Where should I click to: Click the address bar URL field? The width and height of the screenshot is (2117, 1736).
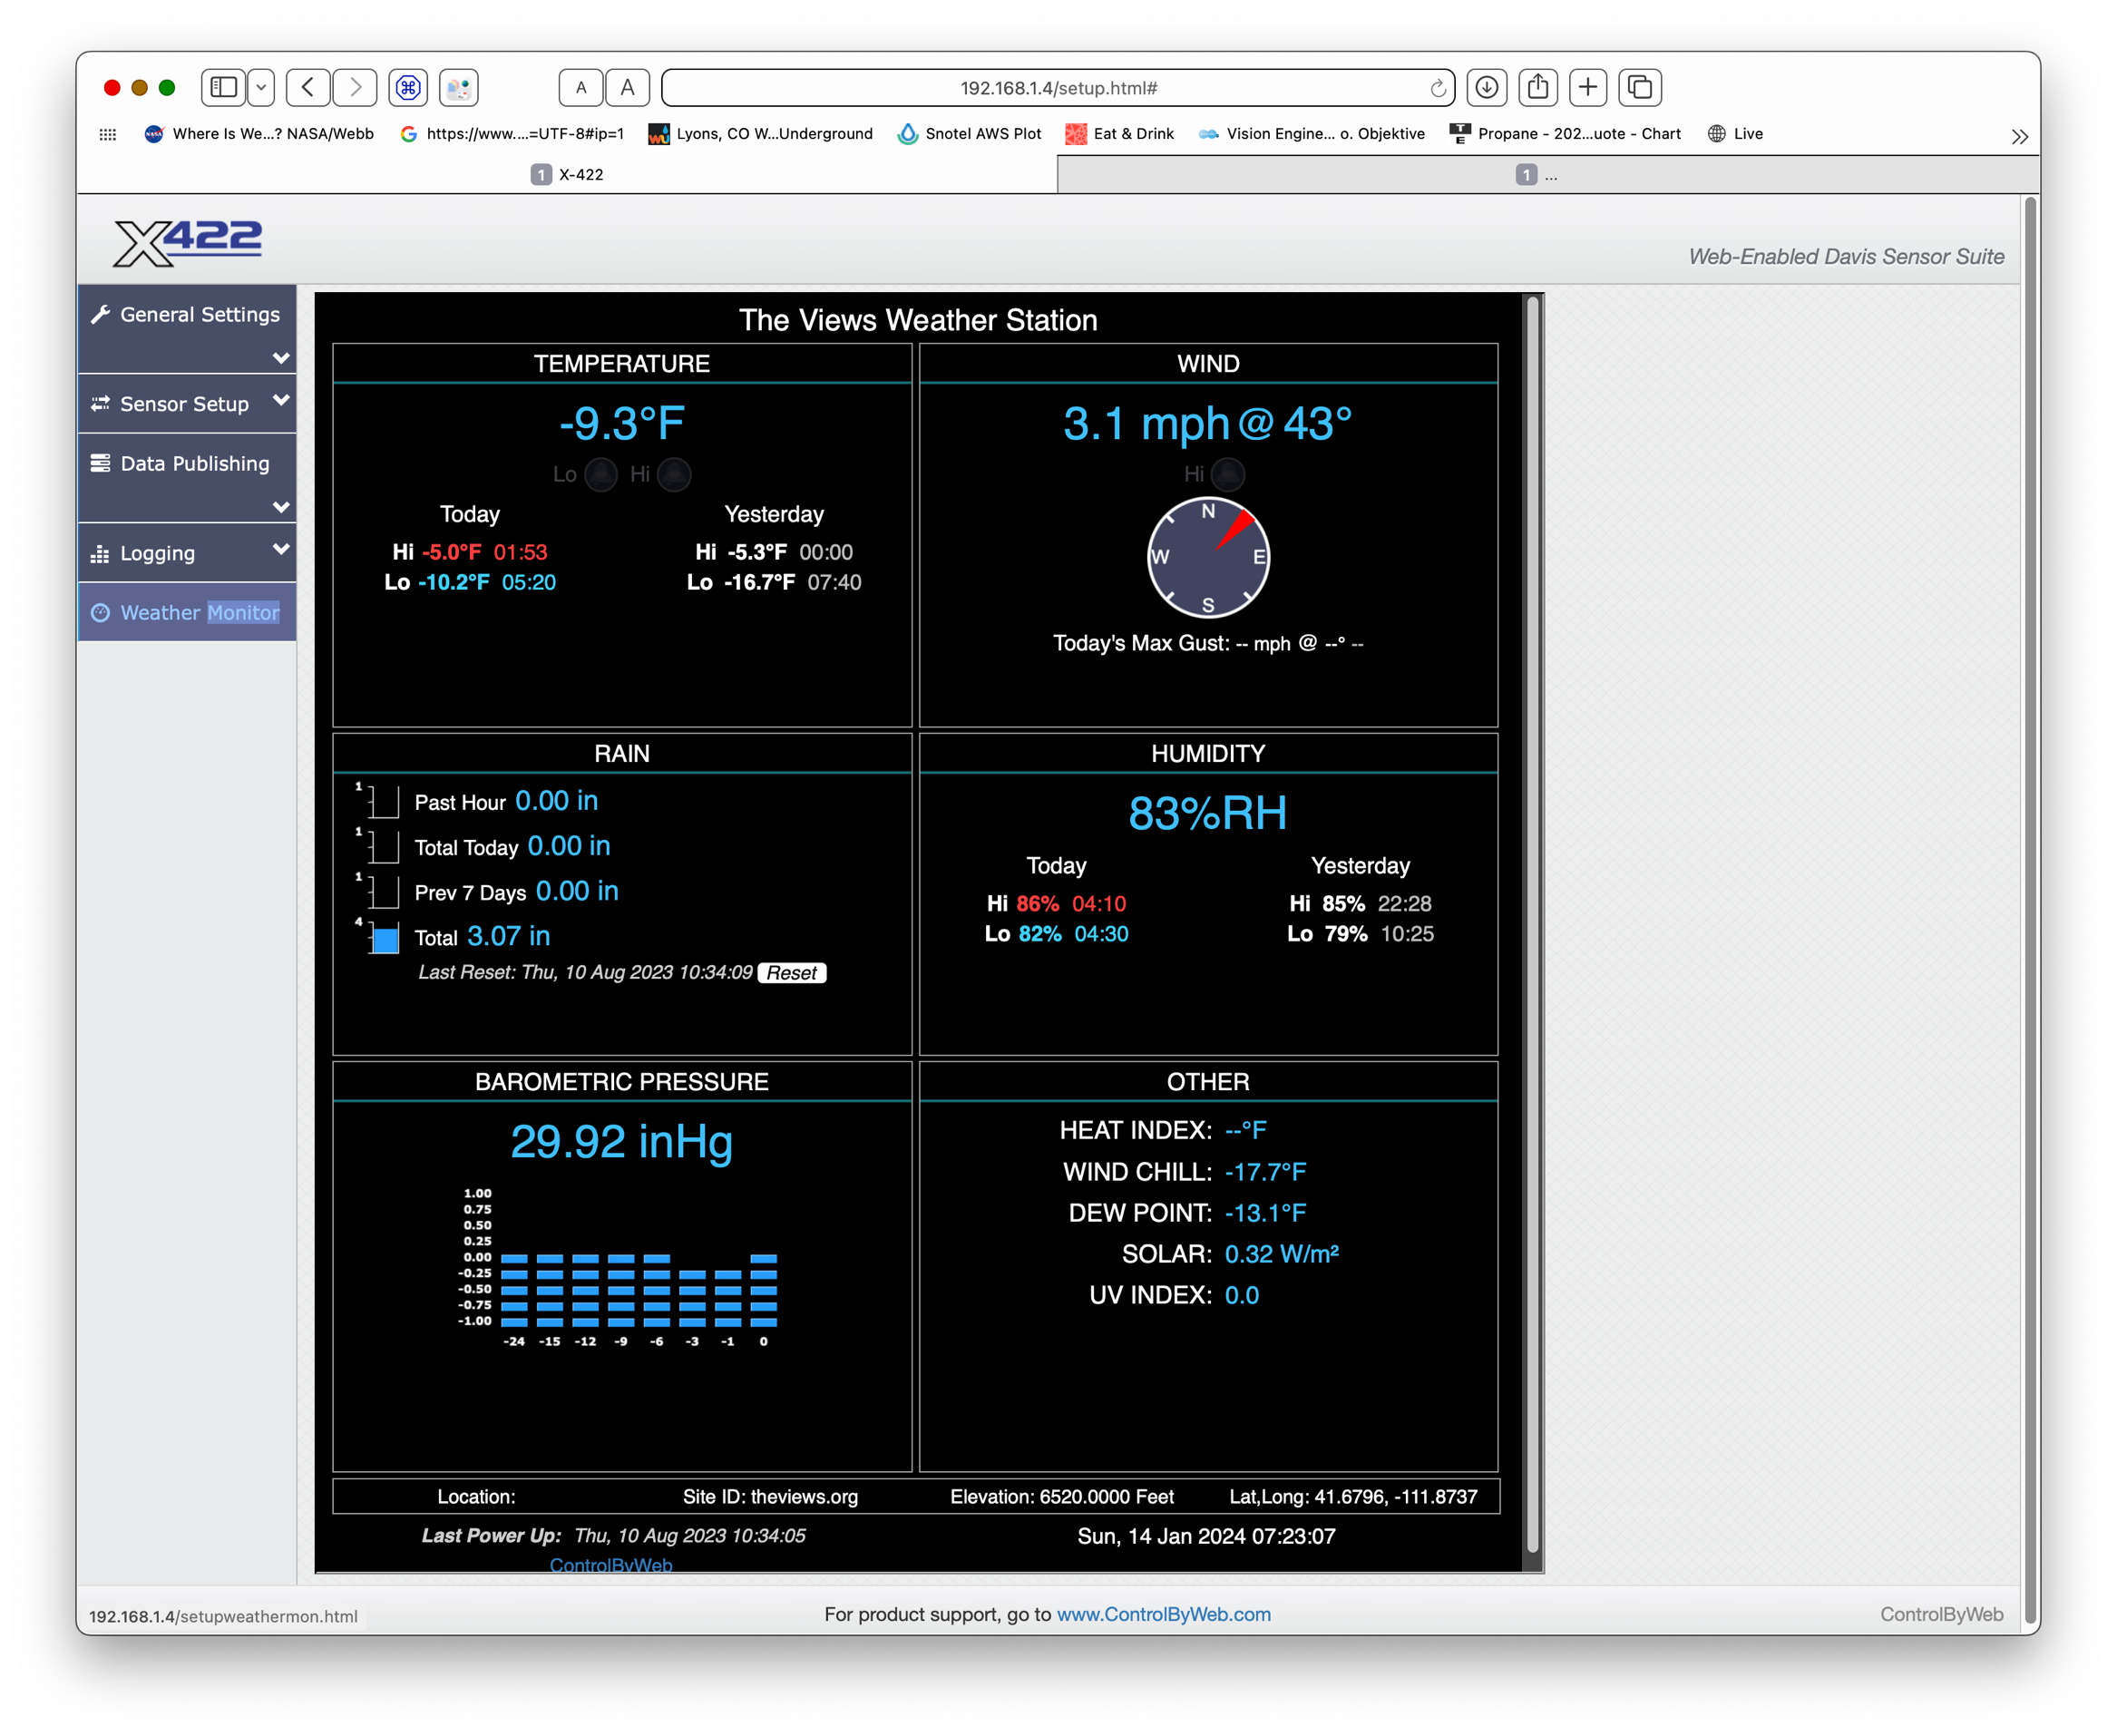1057,88
